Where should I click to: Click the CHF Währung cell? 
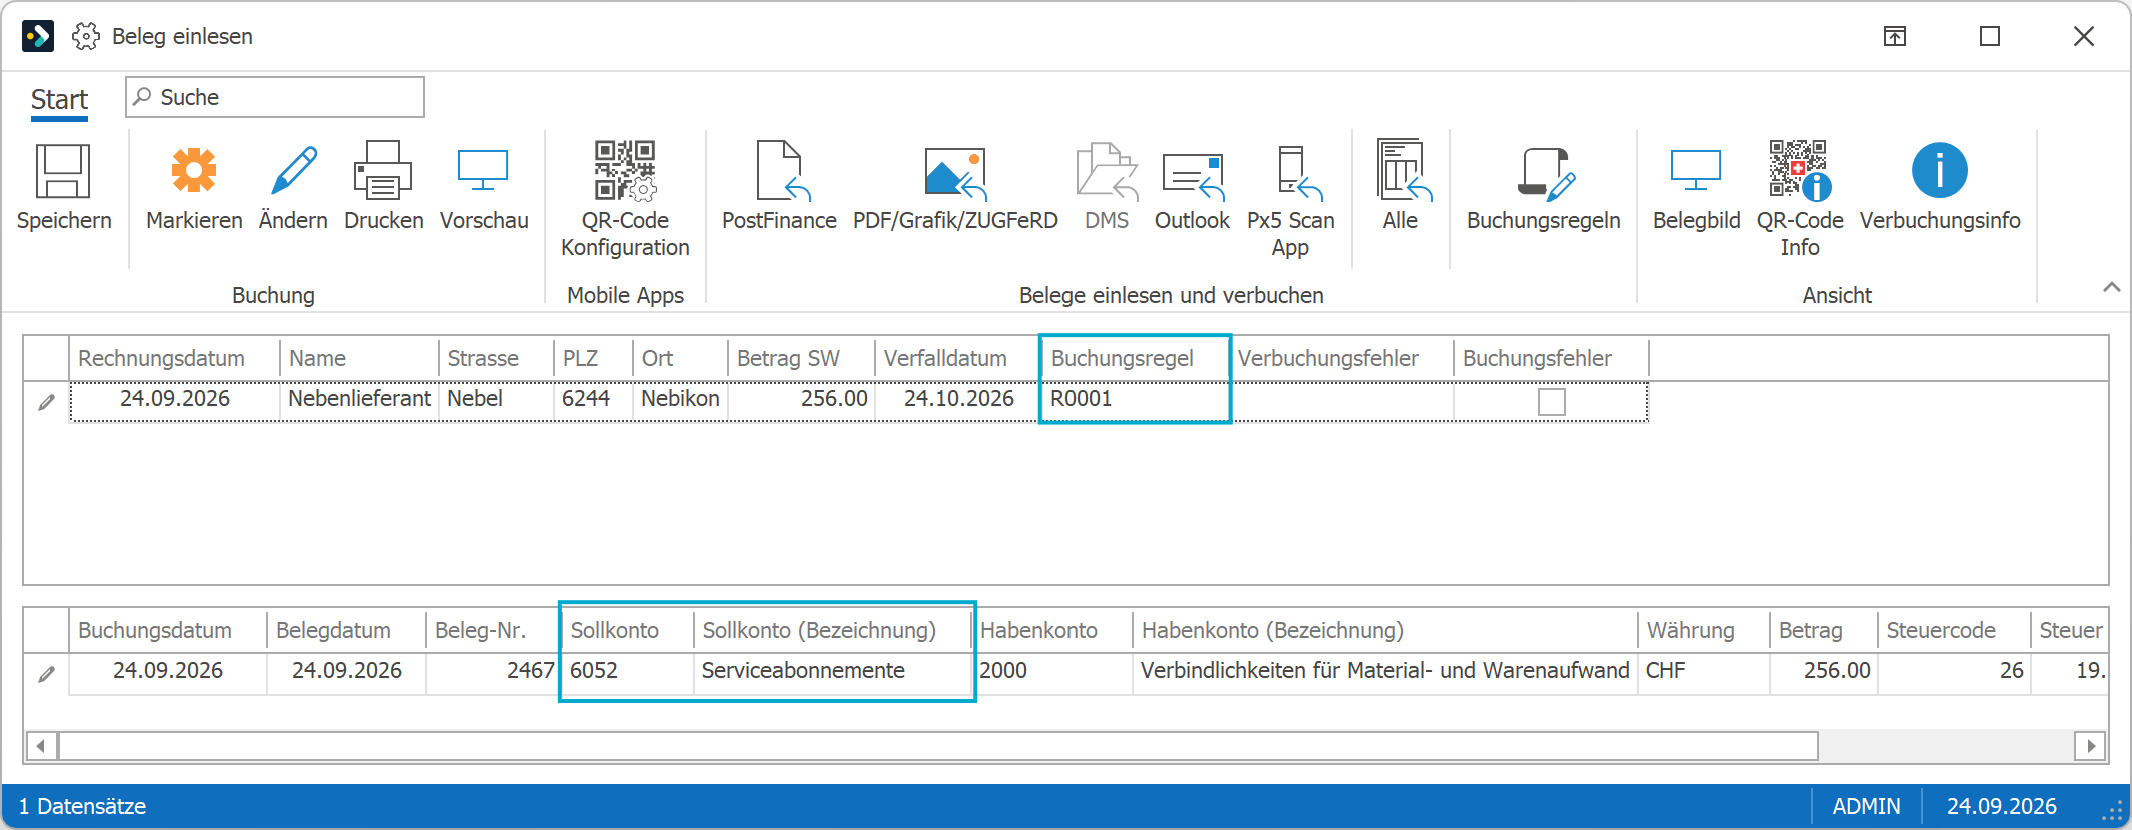[x=1703, y=671]
